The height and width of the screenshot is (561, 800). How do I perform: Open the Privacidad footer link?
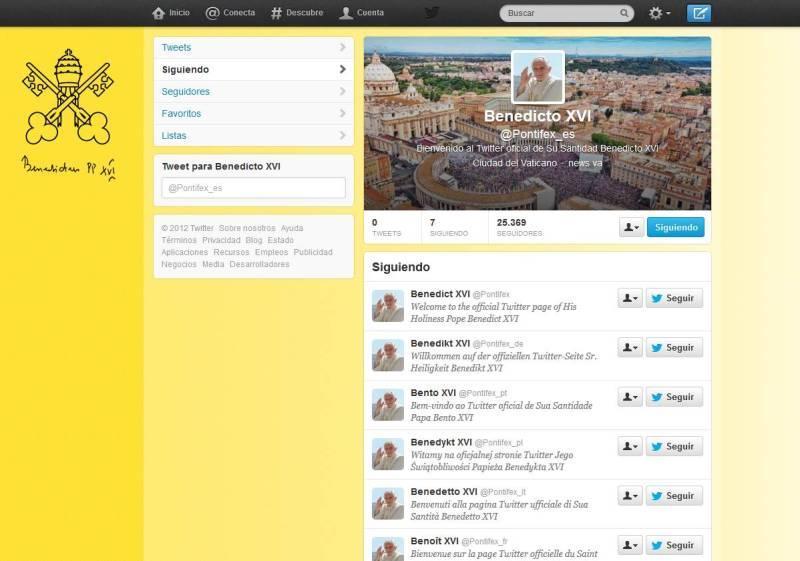point(219,240)
